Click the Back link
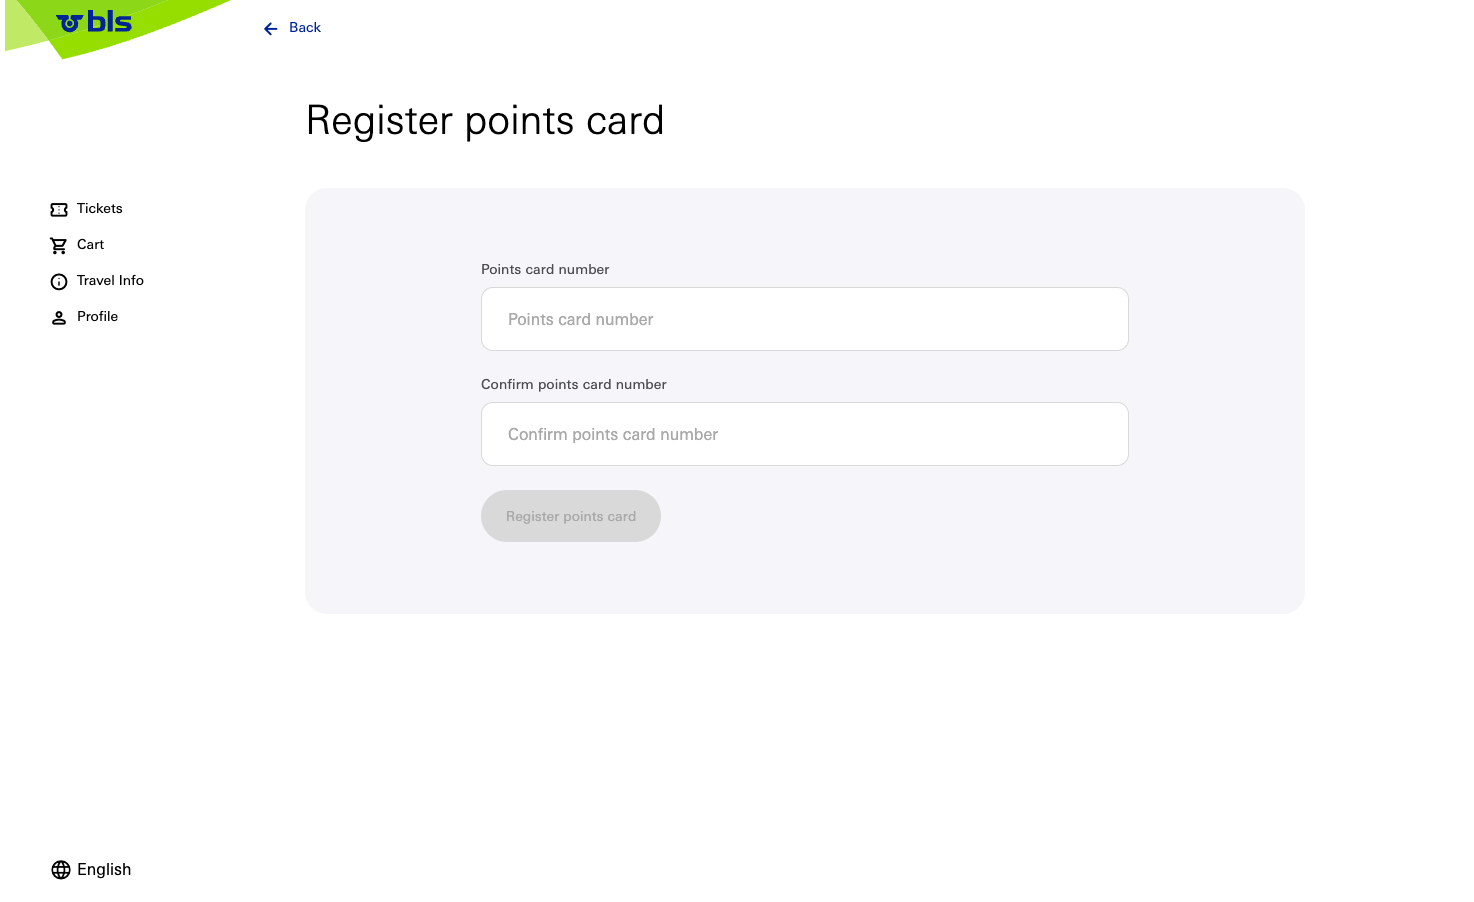Viewport: 1474px width, 902px height. pyautogui.click(x=304, y=27)
